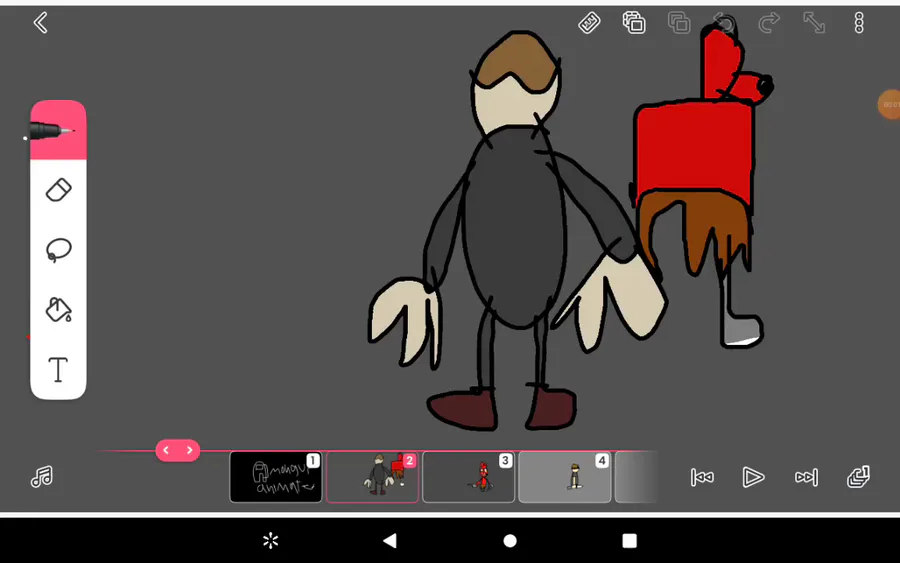Jump to the last frame
This screenshot has width=900, height=563.
(x=806, y=477)
